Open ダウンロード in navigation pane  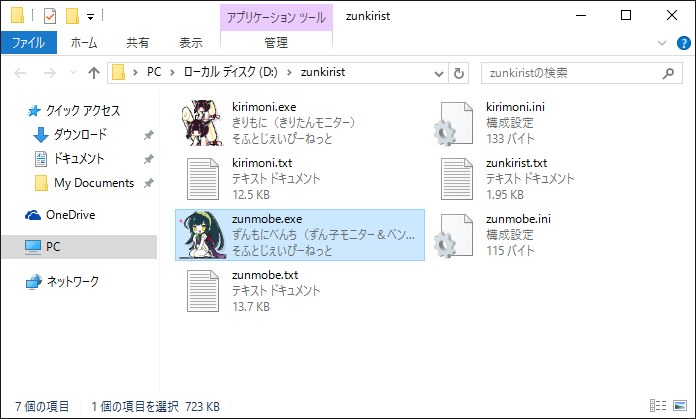(80, 134)
